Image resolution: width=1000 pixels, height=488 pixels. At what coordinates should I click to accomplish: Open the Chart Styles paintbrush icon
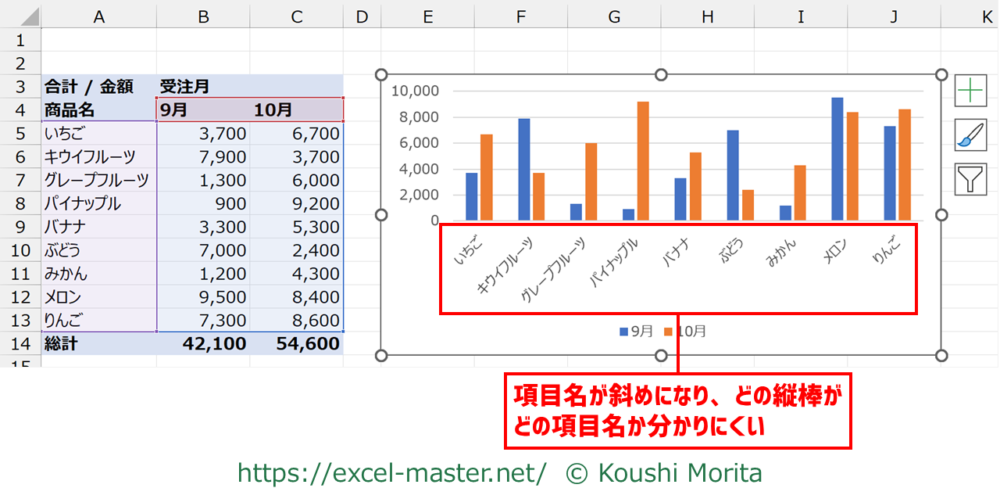pyautogui.click(x=970, y=135)
